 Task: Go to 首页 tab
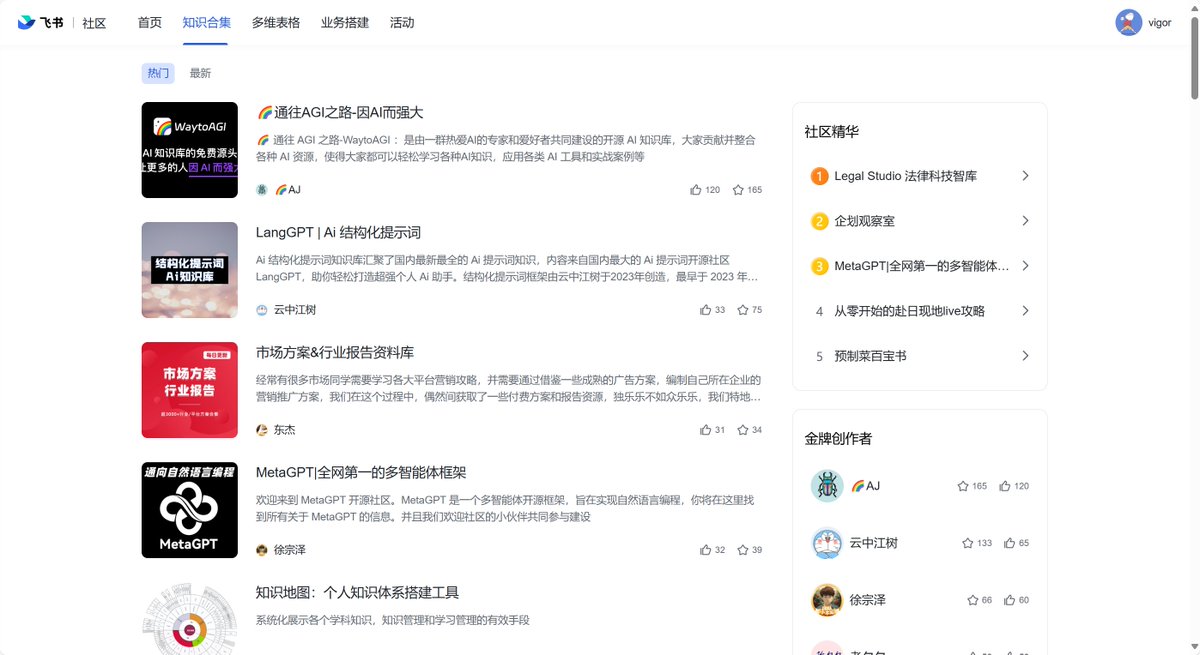tap(150, 22)
